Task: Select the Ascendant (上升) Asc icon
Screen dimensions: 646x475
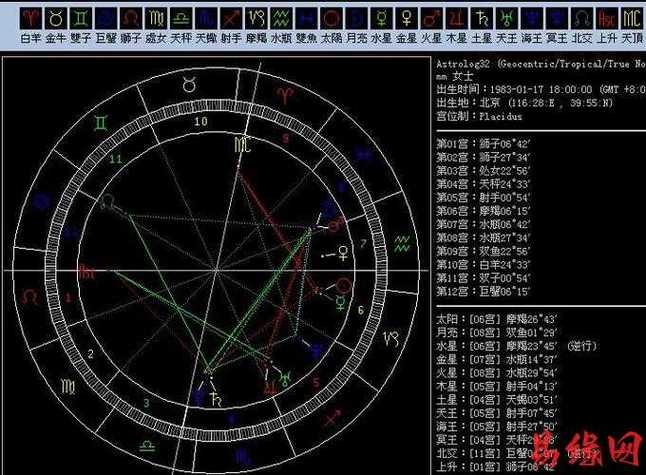Action: coord(607,19)
